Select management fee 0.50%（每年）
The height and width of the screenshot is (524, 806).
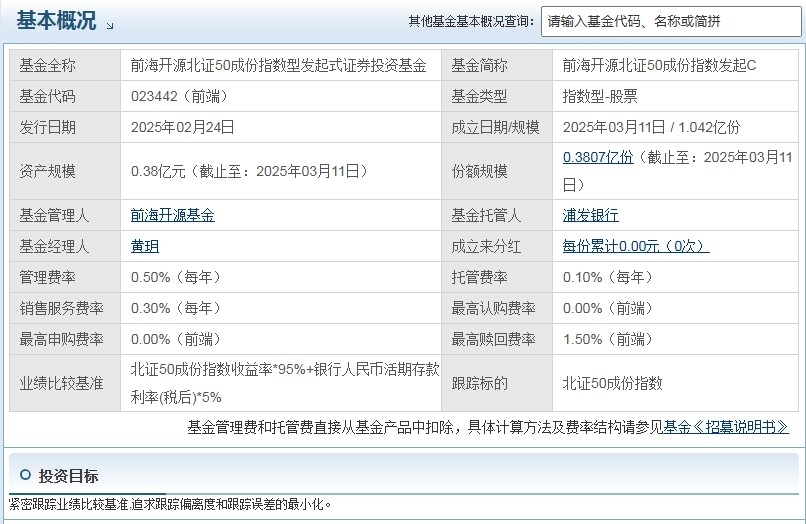pyautogui.click(x=176, y=277)
